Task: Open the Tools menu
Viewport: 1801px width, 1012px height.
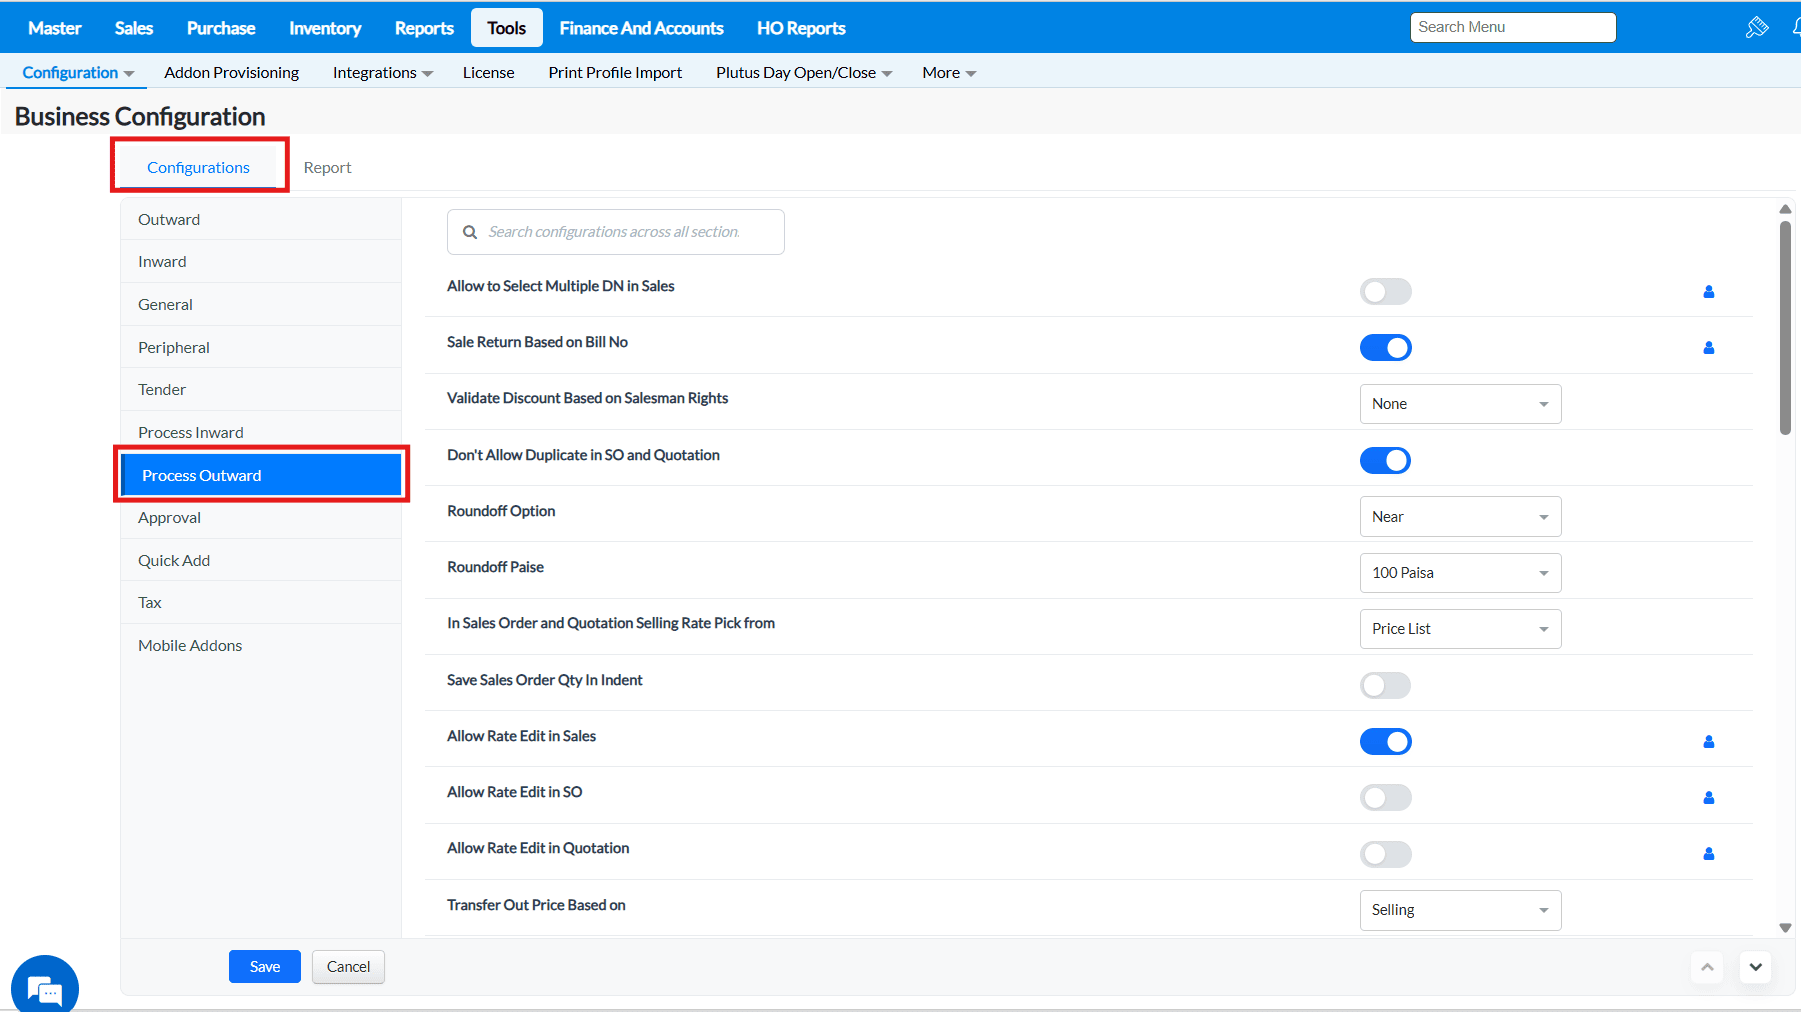Action: (x=507, y=28)
